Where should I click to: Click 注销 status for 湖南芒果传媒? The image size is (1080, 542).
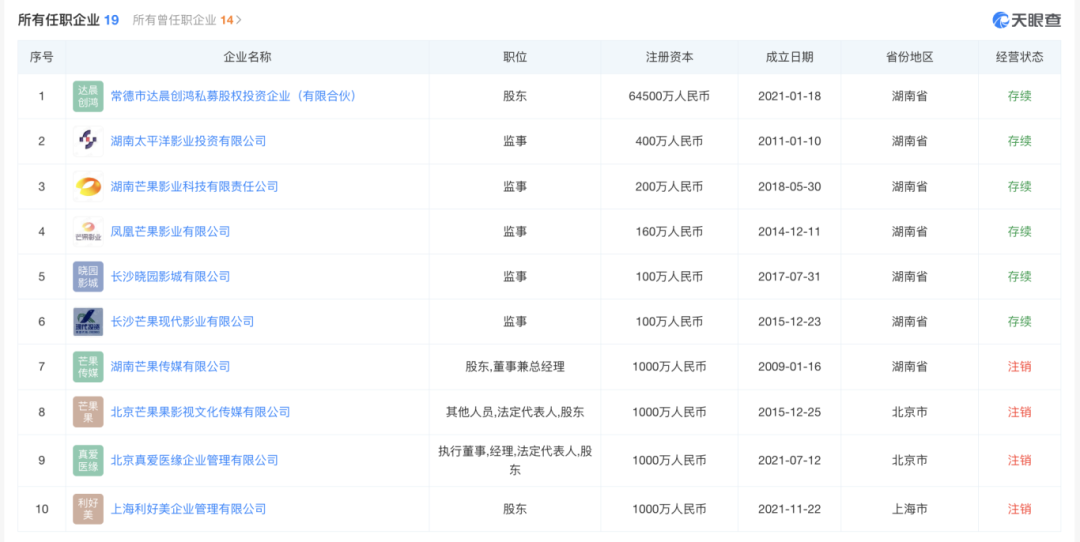pyautogui.click(x=1019, y=367)
